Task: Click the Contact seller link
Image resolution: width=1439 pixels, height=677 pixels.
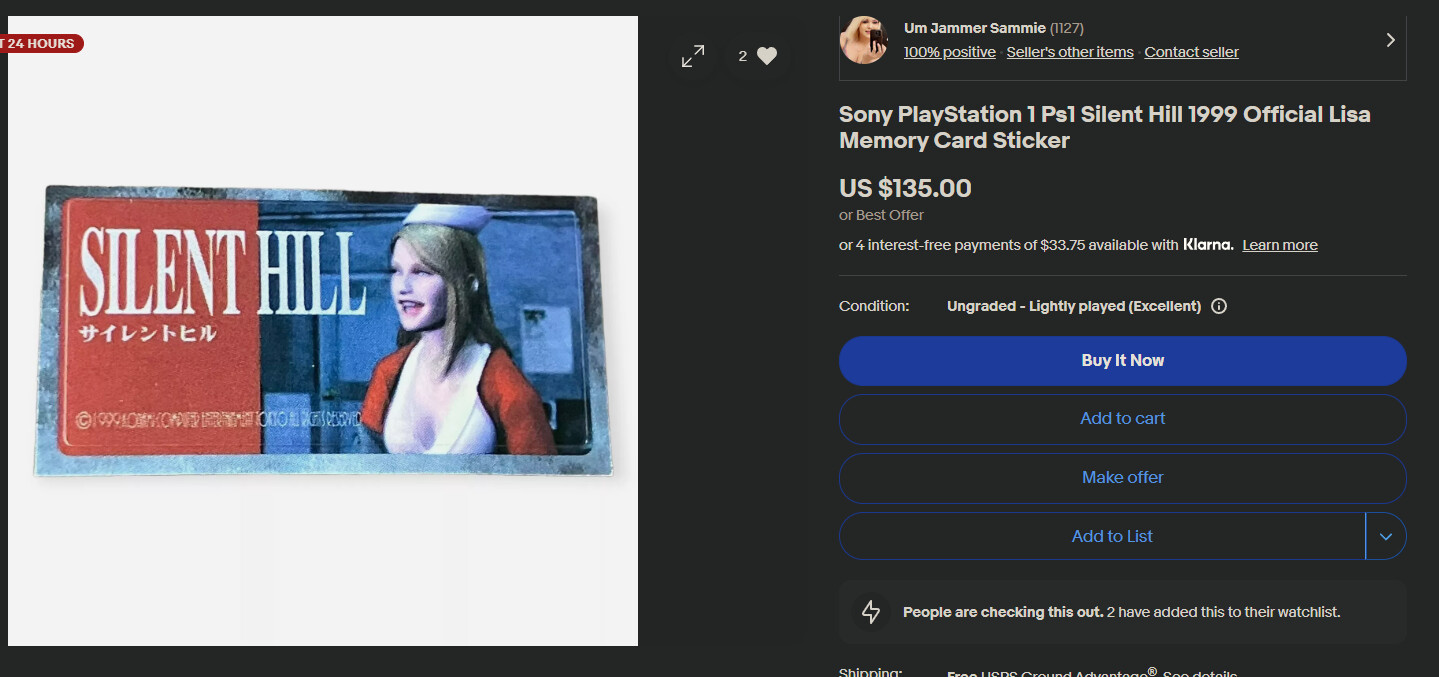Action: click(x=1191, y=52)
